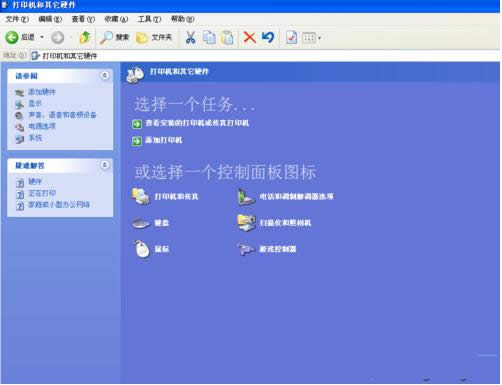Click the add hardware icon in sidebar
This screenshot has height=385, width=502.
[20, 93]
